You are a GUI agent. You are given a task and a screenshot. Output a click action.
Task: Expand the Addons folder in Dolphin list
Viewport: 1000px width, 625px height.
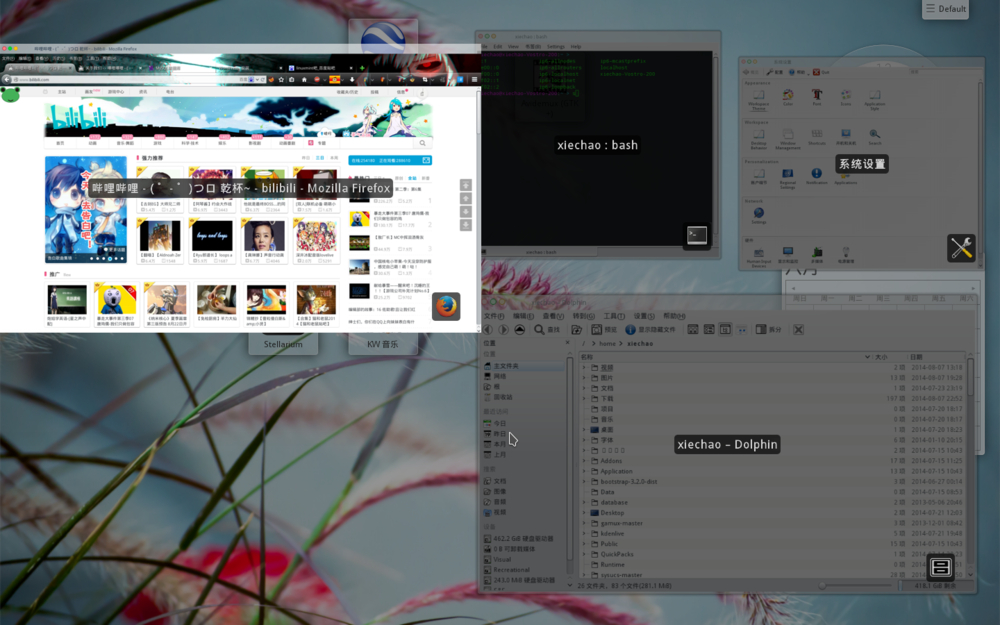click(x=584, y=460)
